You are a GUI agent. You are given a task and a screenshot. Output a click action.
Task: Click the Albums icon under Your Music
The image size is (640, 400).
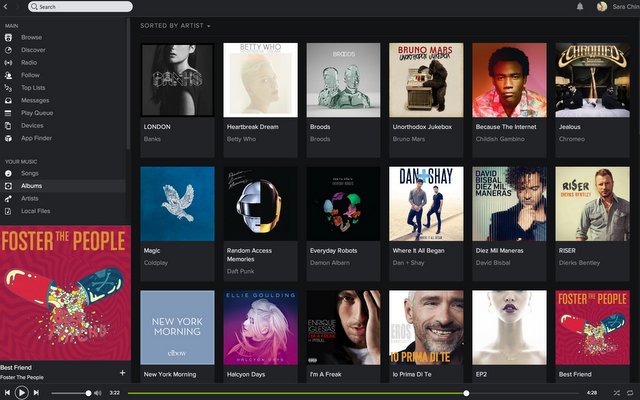[8, 186]
